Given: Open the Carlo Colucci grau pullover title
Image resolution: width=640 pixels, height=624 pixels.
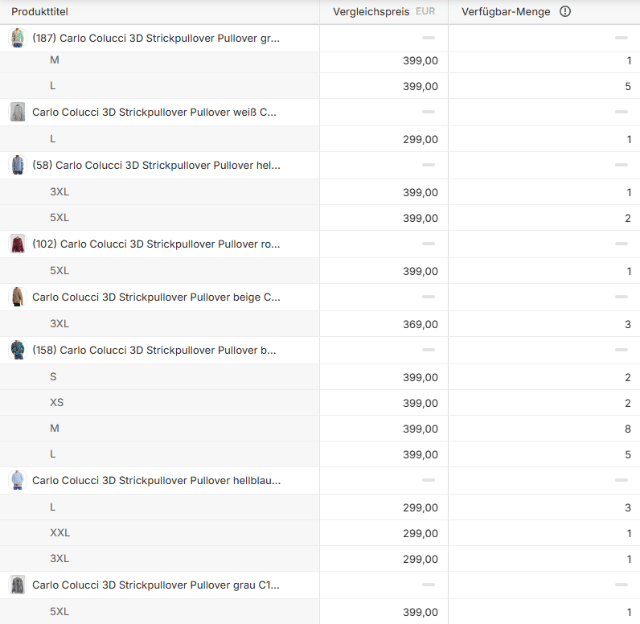Looking at the screenshot, I should click(156, 585).
